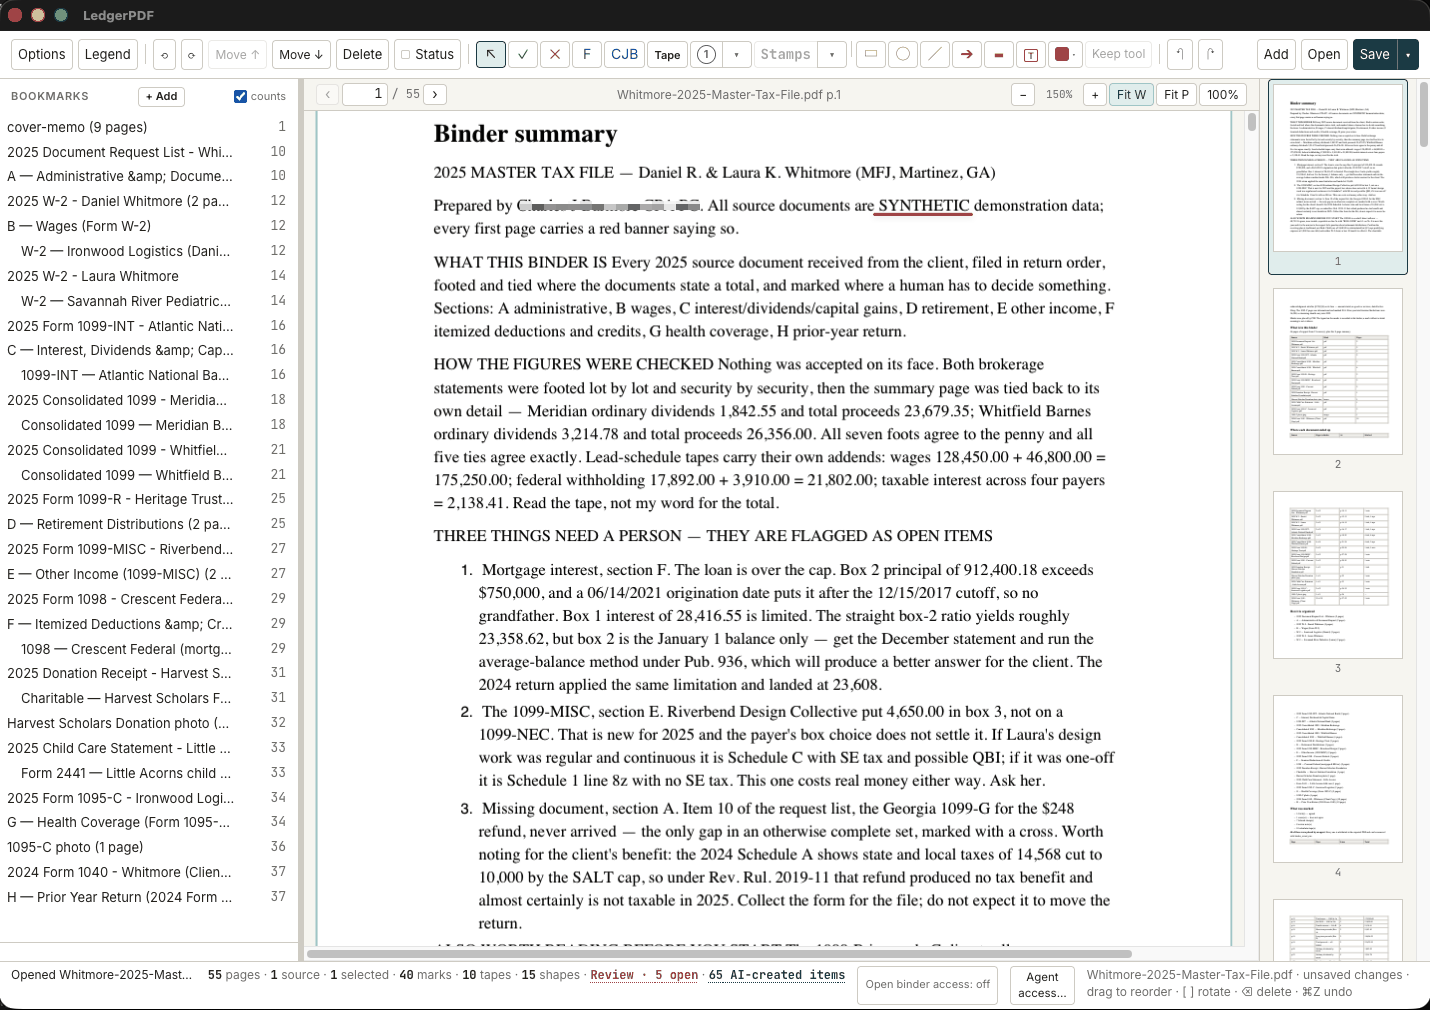Choose the red cross mark tool

point(555,54)
